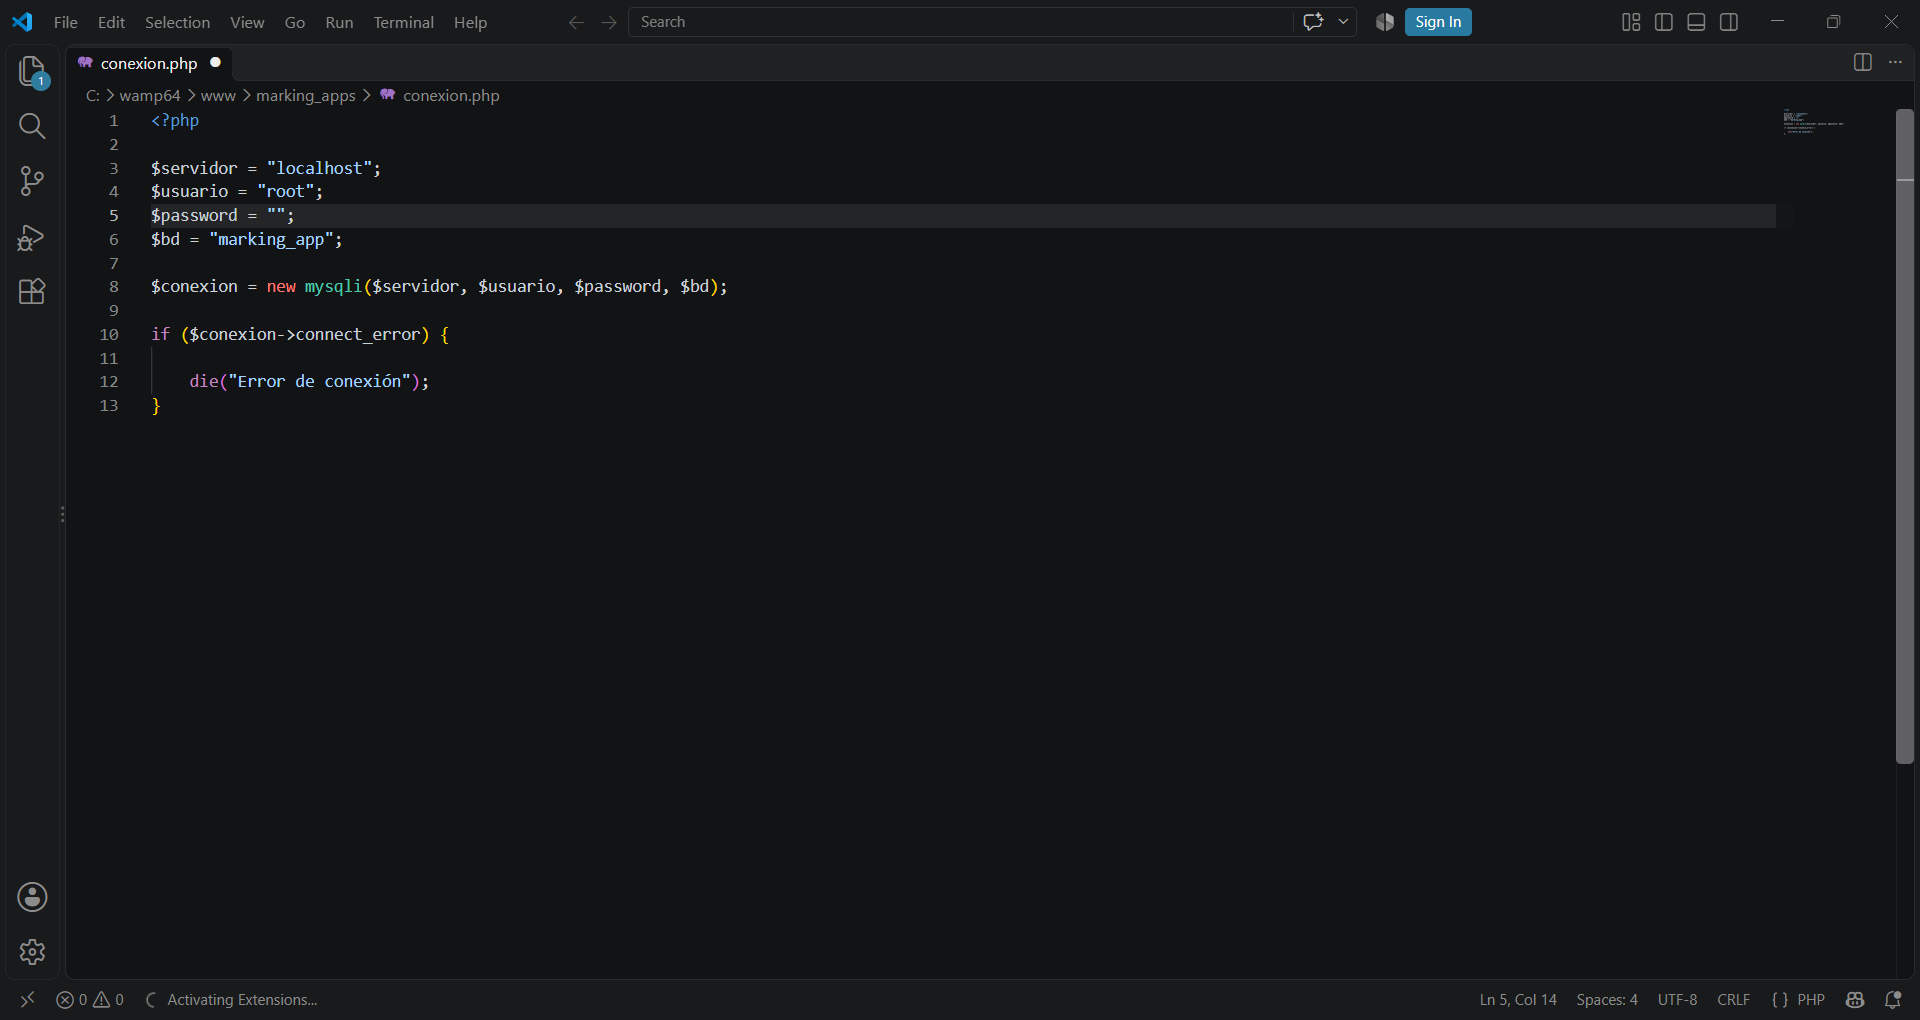Go back with the left arrow
Screen dimensions: 1920x1020
tap(576, 22)
